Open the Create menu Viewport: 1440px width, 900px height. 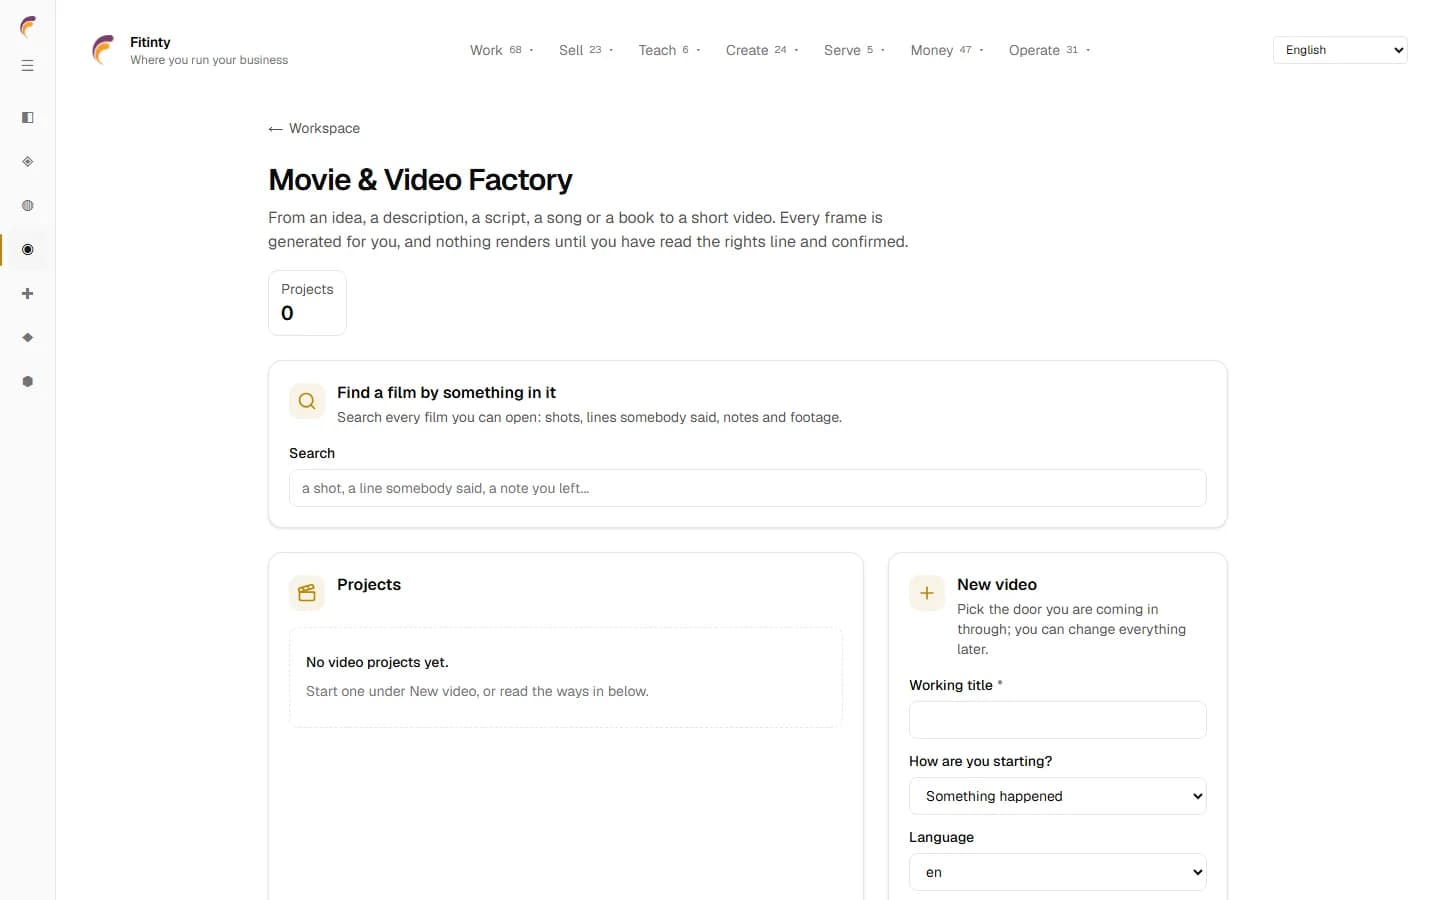click(x=762, y=50)
